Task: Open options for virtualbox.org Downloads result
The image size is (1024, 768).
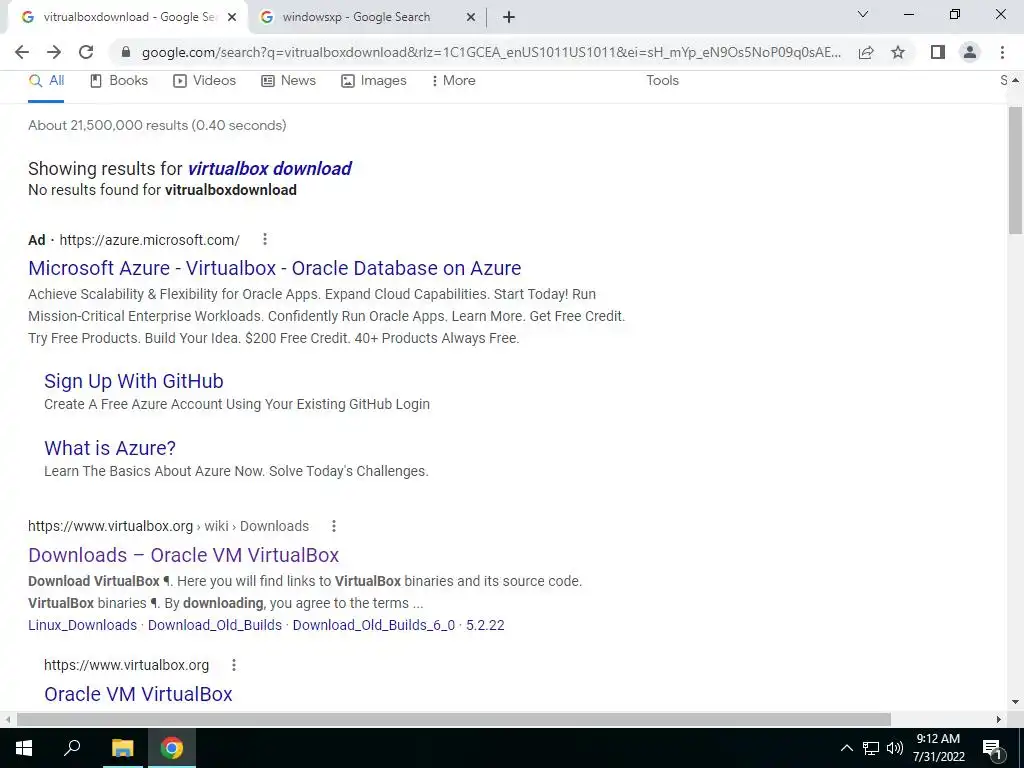Action: click(334, 526)
